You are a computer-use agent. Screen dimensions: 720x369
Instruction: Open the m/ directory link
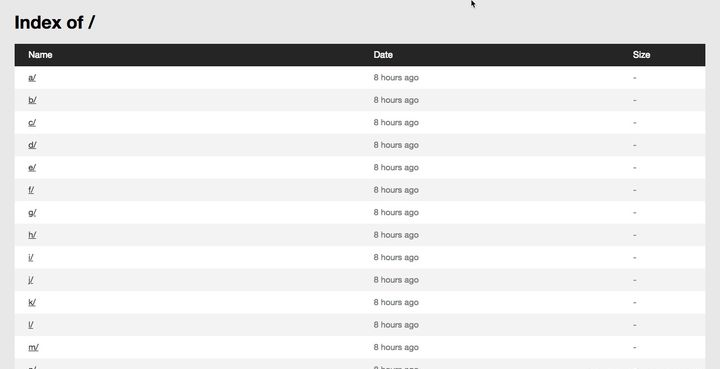coord(33,347)
